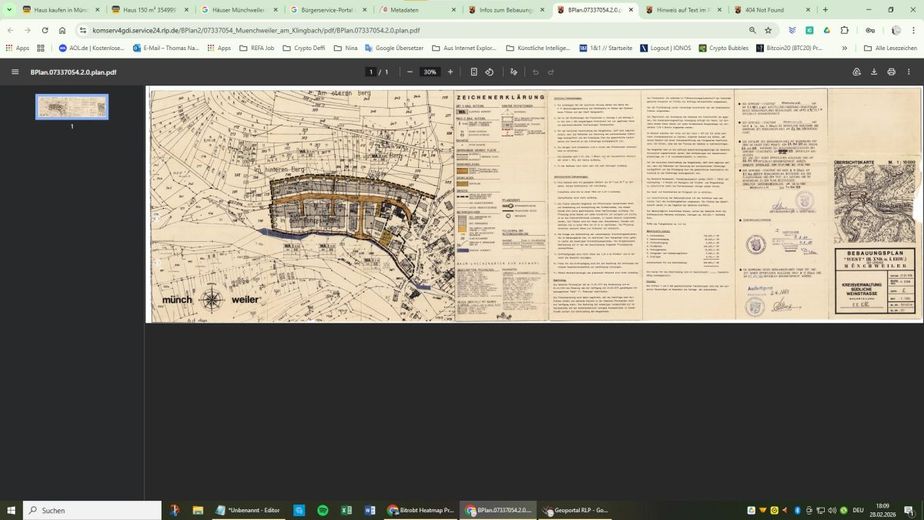Select the page 1 thumbnail
924x520 pixels.
[72, 107]
